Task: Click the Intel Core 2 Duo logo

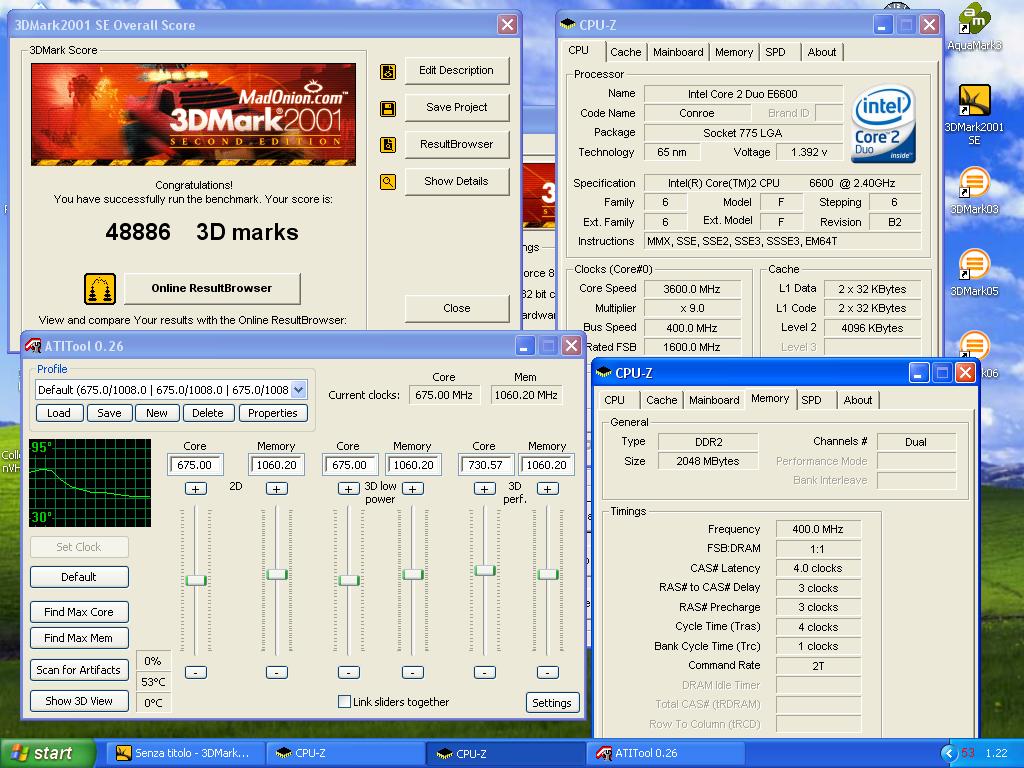Action: (x=883, y=123)
